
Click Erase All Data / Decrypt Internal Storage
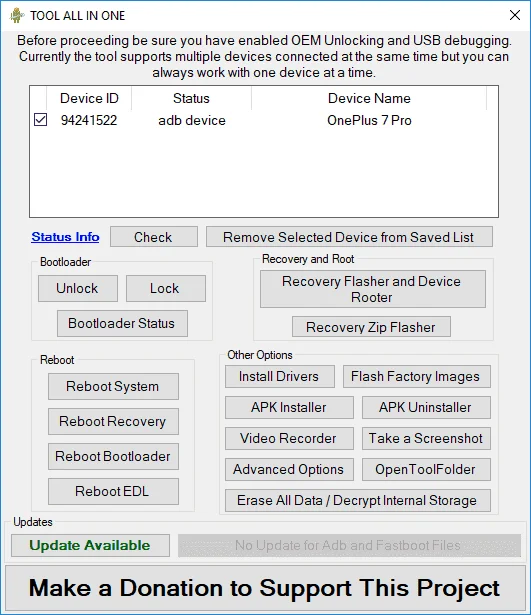click(358, 500)
